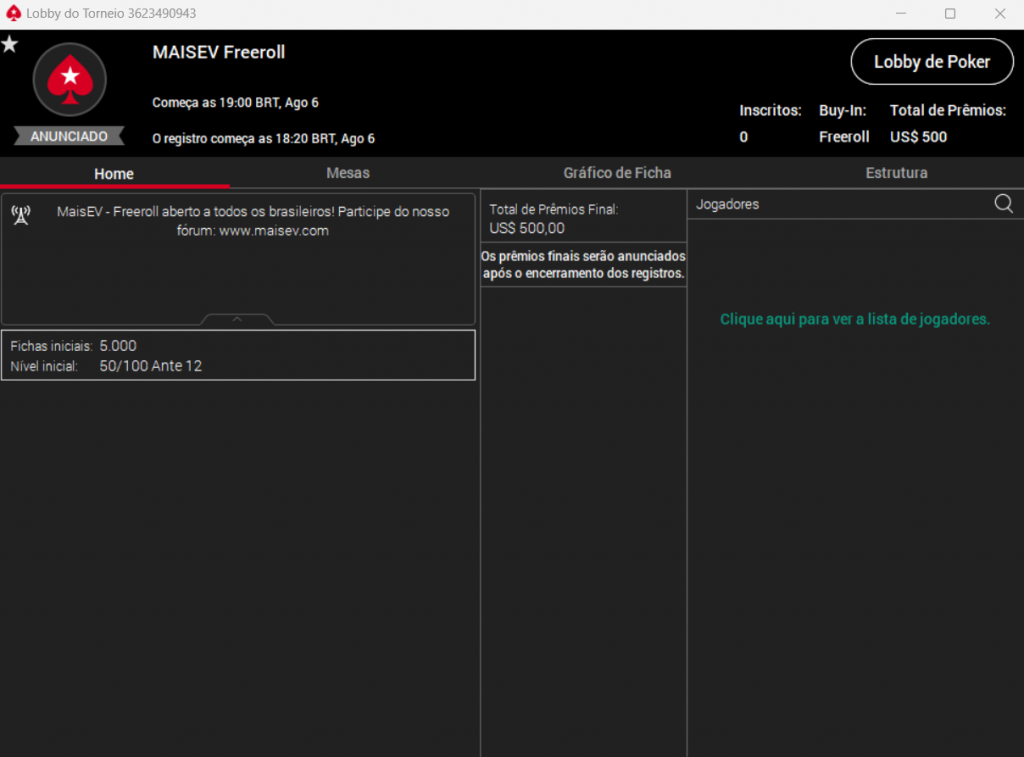Click the 'Nível inicial:' label
Image resolution: width=1024 pixels, height=757 pixels.
pos(44,366)
